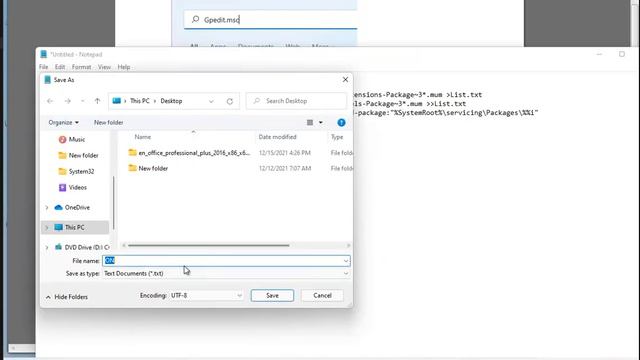
Task: Create a New folder from the toolbar
Action: 109,122
